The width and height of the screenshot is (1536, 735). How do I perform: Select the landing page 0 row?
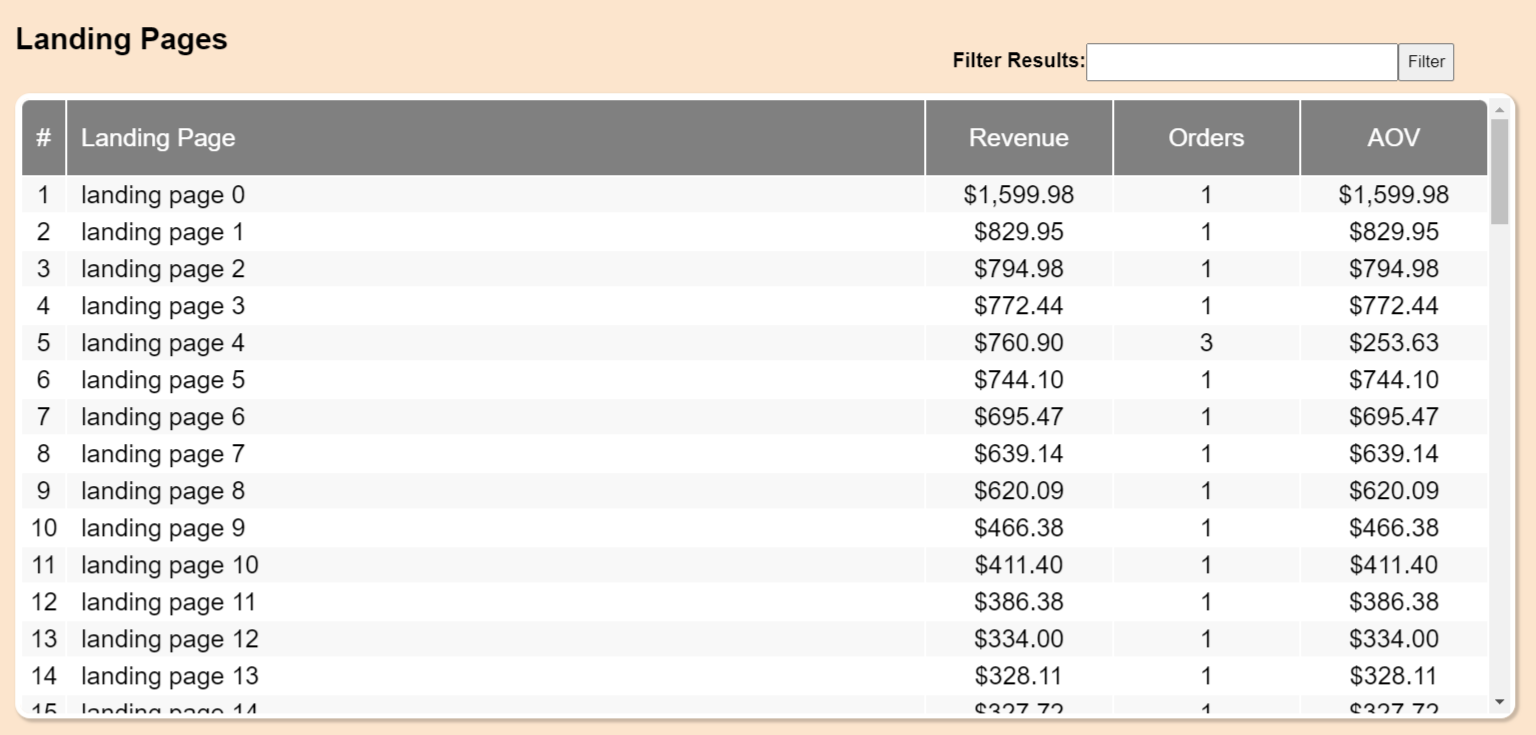point(163,195)
